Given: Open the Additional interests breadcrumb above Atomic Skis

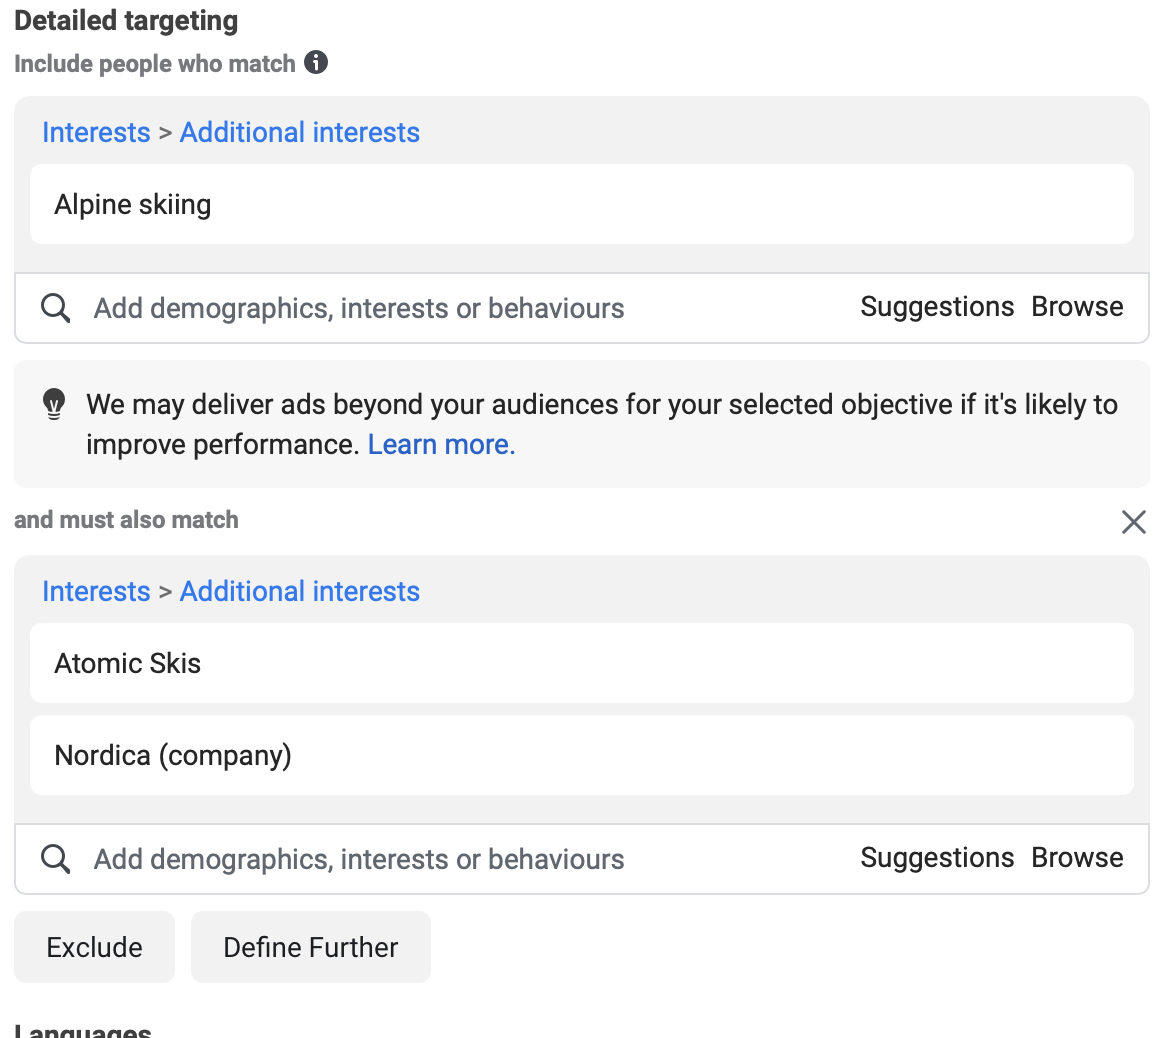Looking at the screenshot, I should 299,591.
